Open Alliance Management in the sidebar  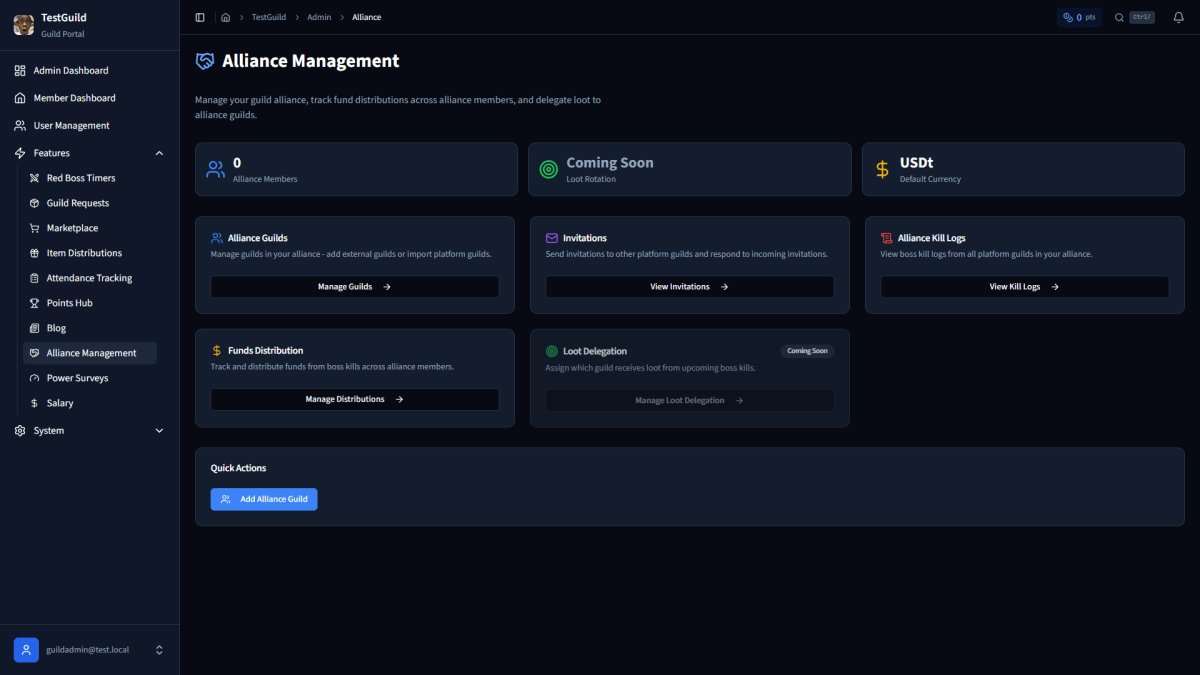tap(89, 352)
